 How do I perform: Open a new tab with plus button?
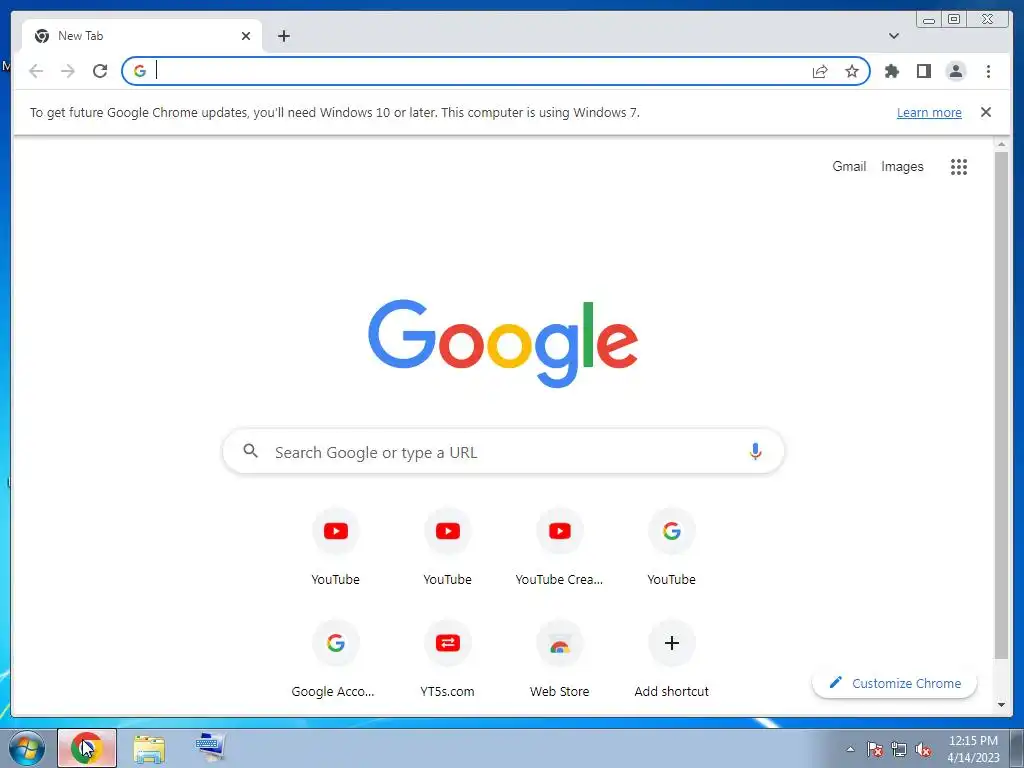pos(283,36)
